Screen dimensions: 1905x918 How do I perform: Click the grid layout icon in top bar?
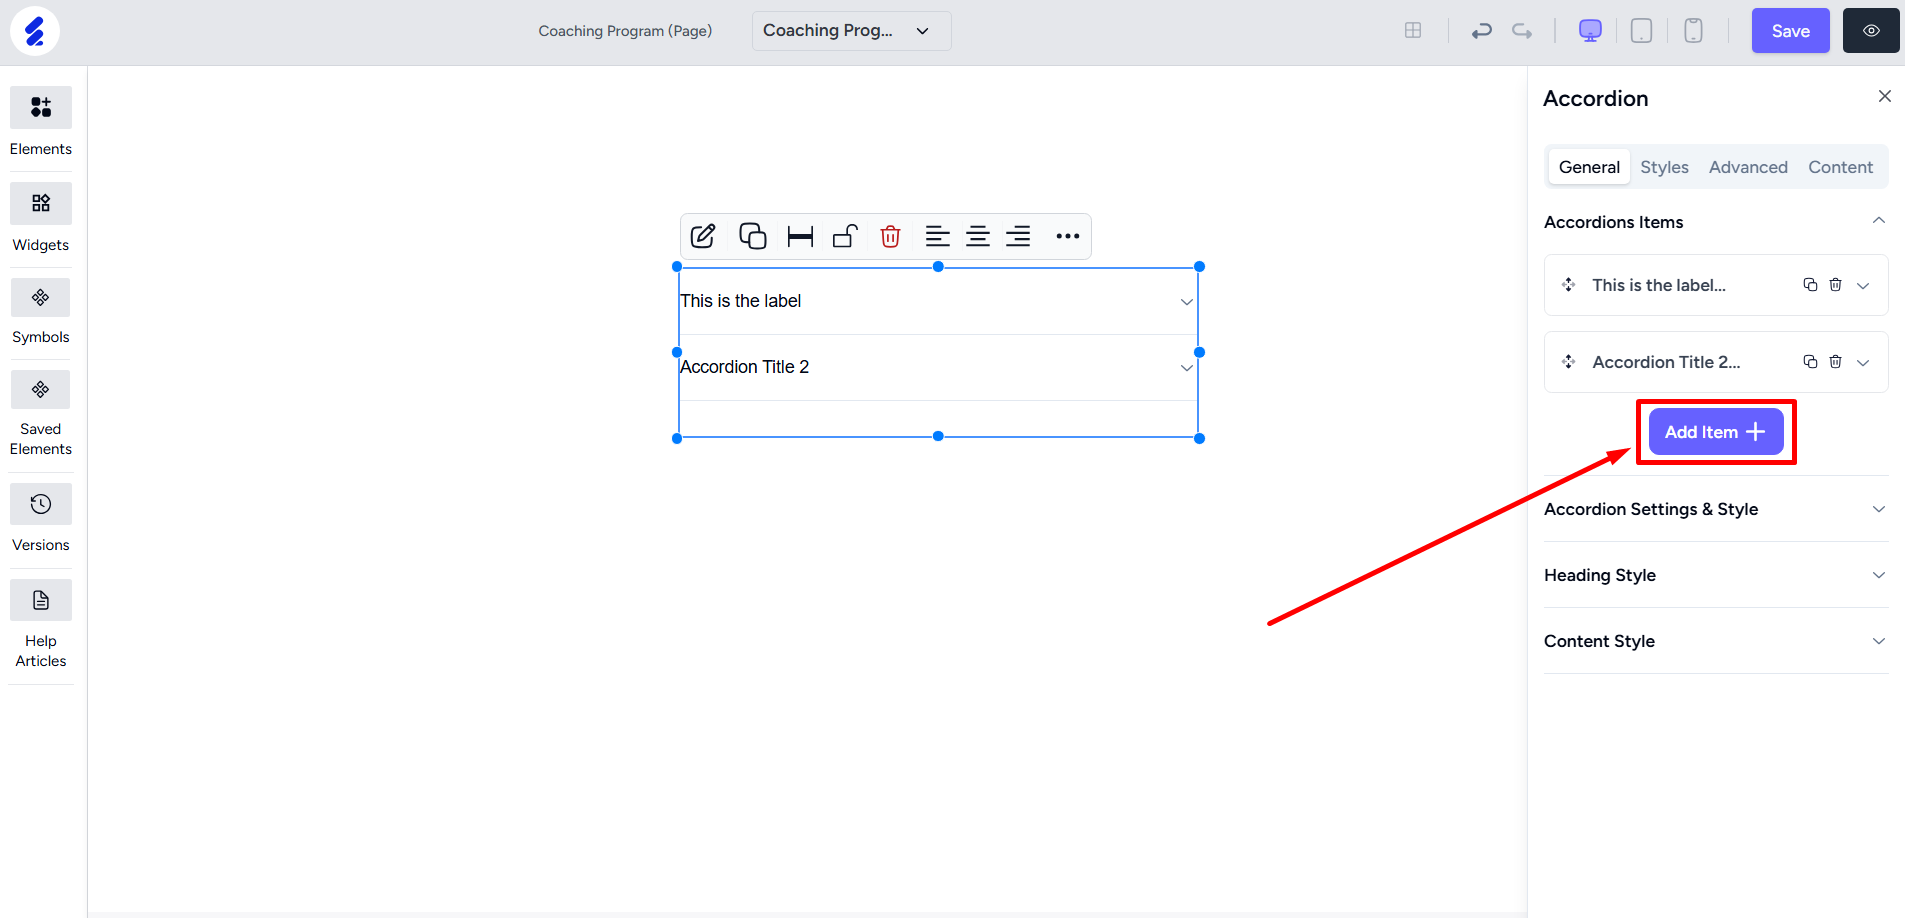[x=1413, y=31]
